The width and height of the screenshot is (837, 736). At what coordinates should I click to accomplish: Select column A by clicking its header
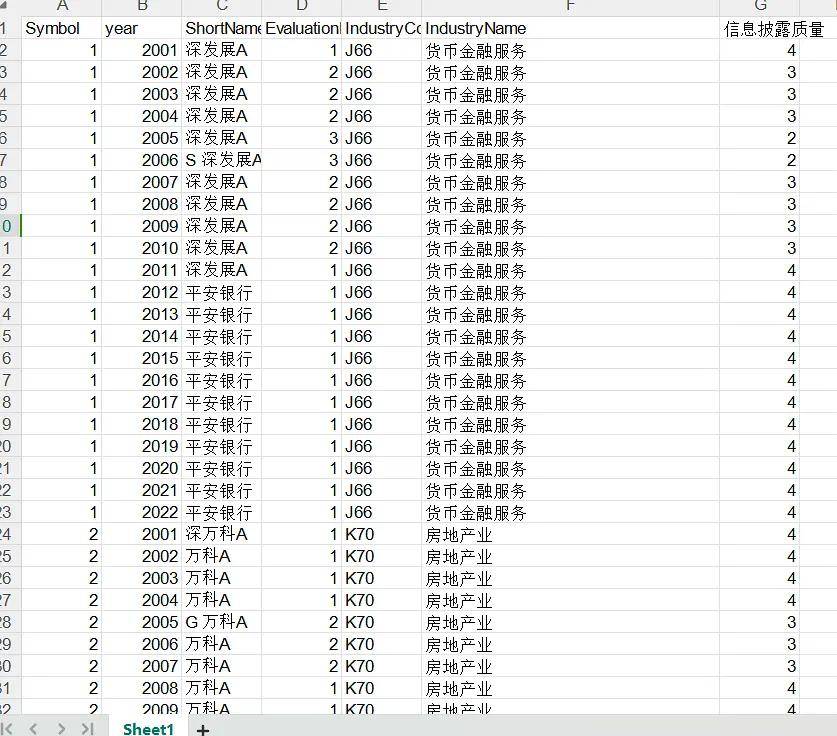[x=62, y=7]
